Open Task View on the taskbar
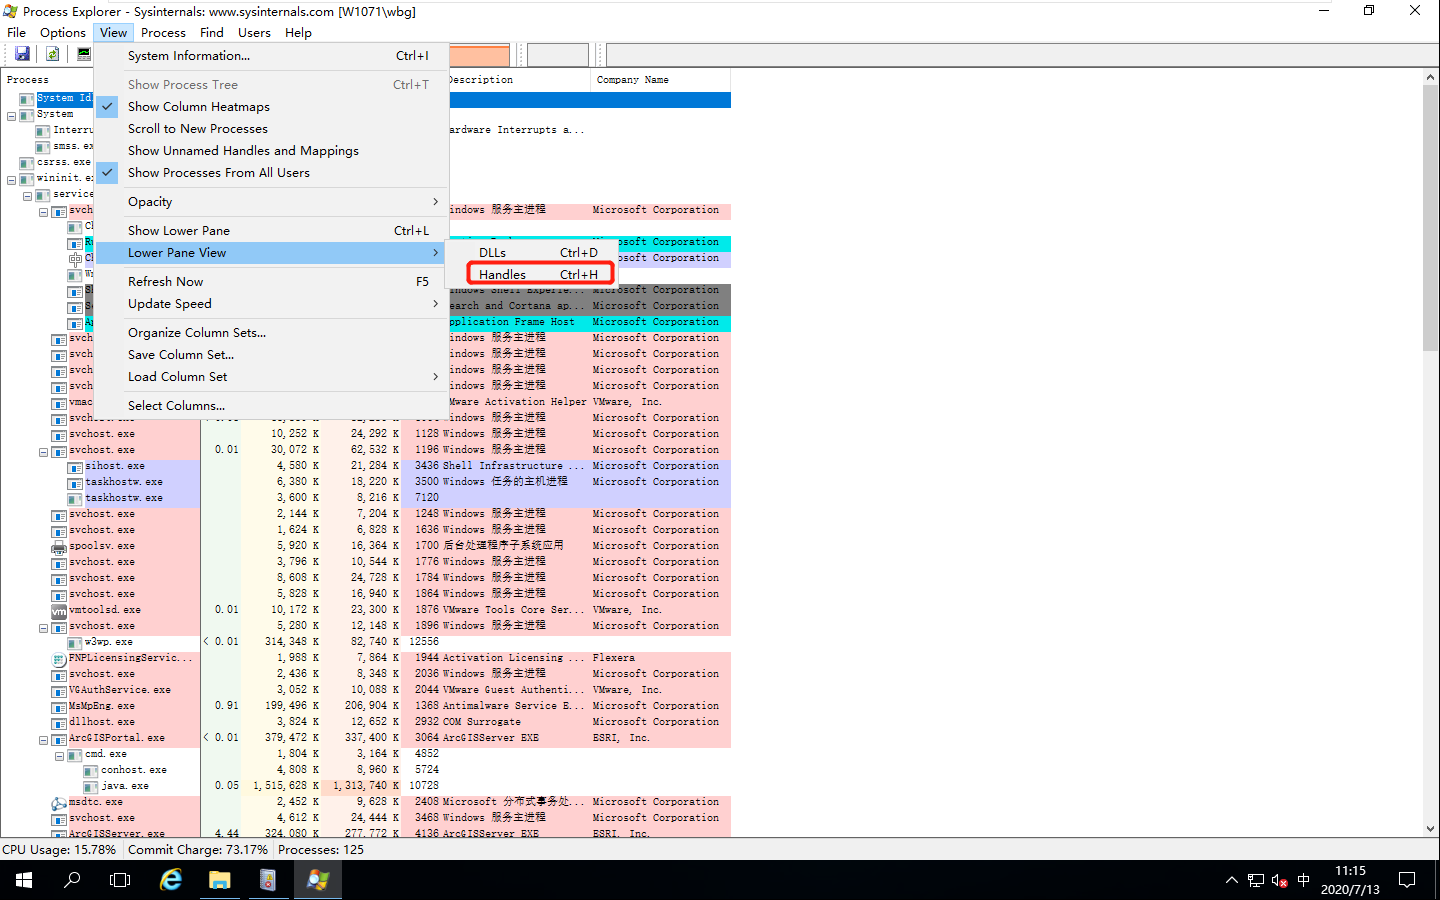 coord(120,880)
